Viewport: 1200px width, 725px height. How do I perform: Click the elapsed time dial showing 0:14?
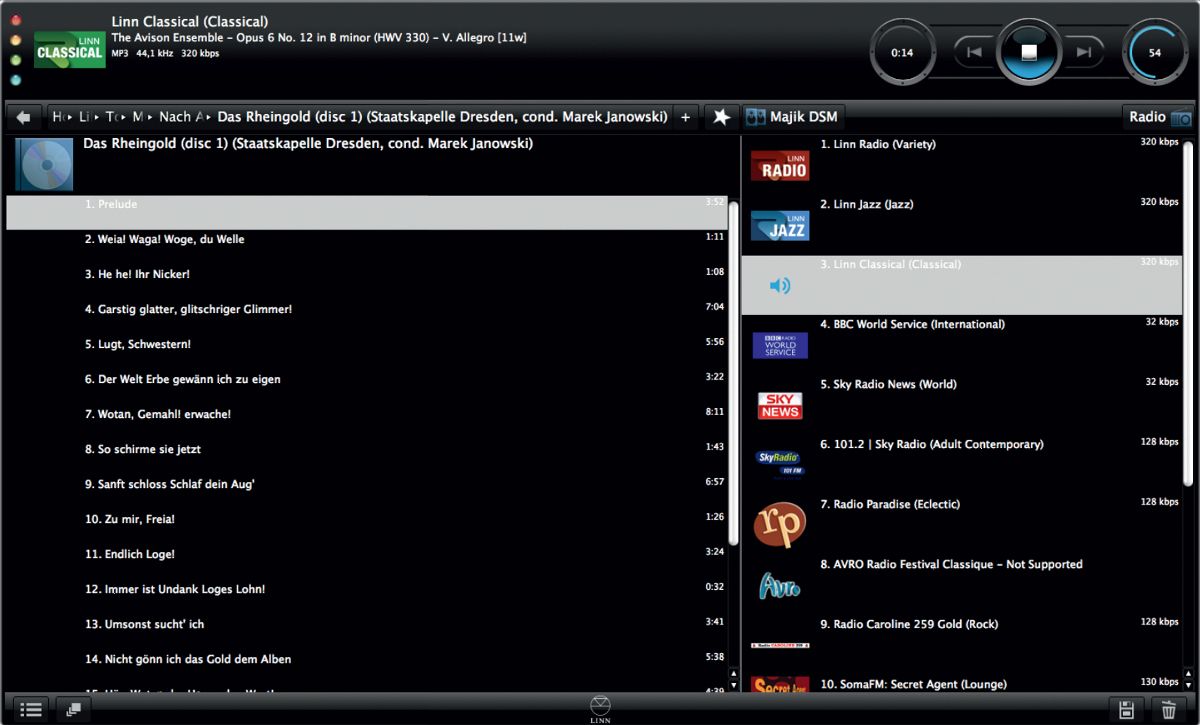pyautogui.click(x=902, y=52)
